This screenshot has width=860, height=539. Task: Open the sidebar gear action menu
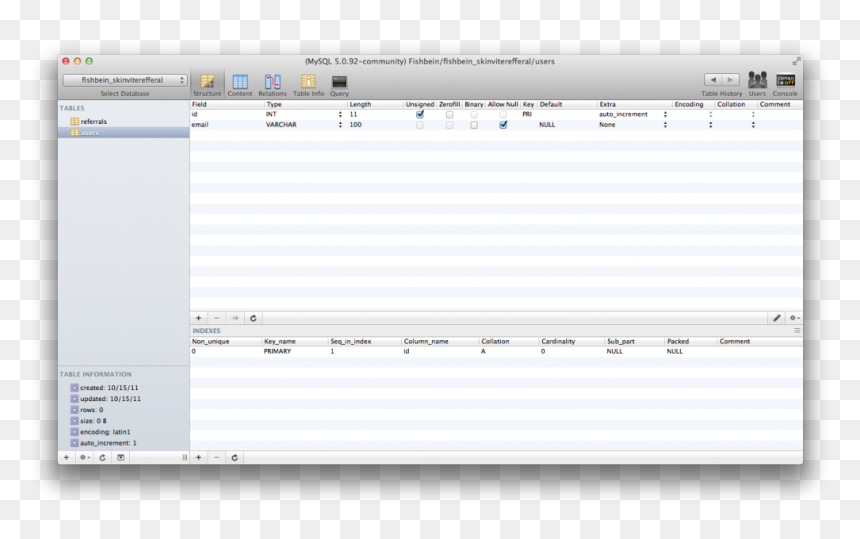84,457
